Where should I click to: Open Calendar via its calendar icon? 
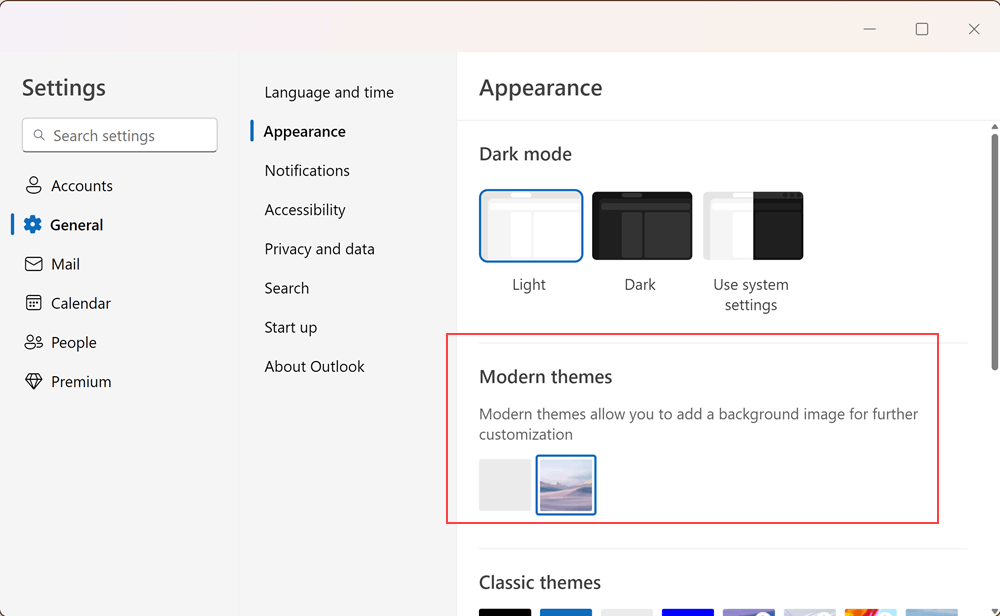click(33, 303)
